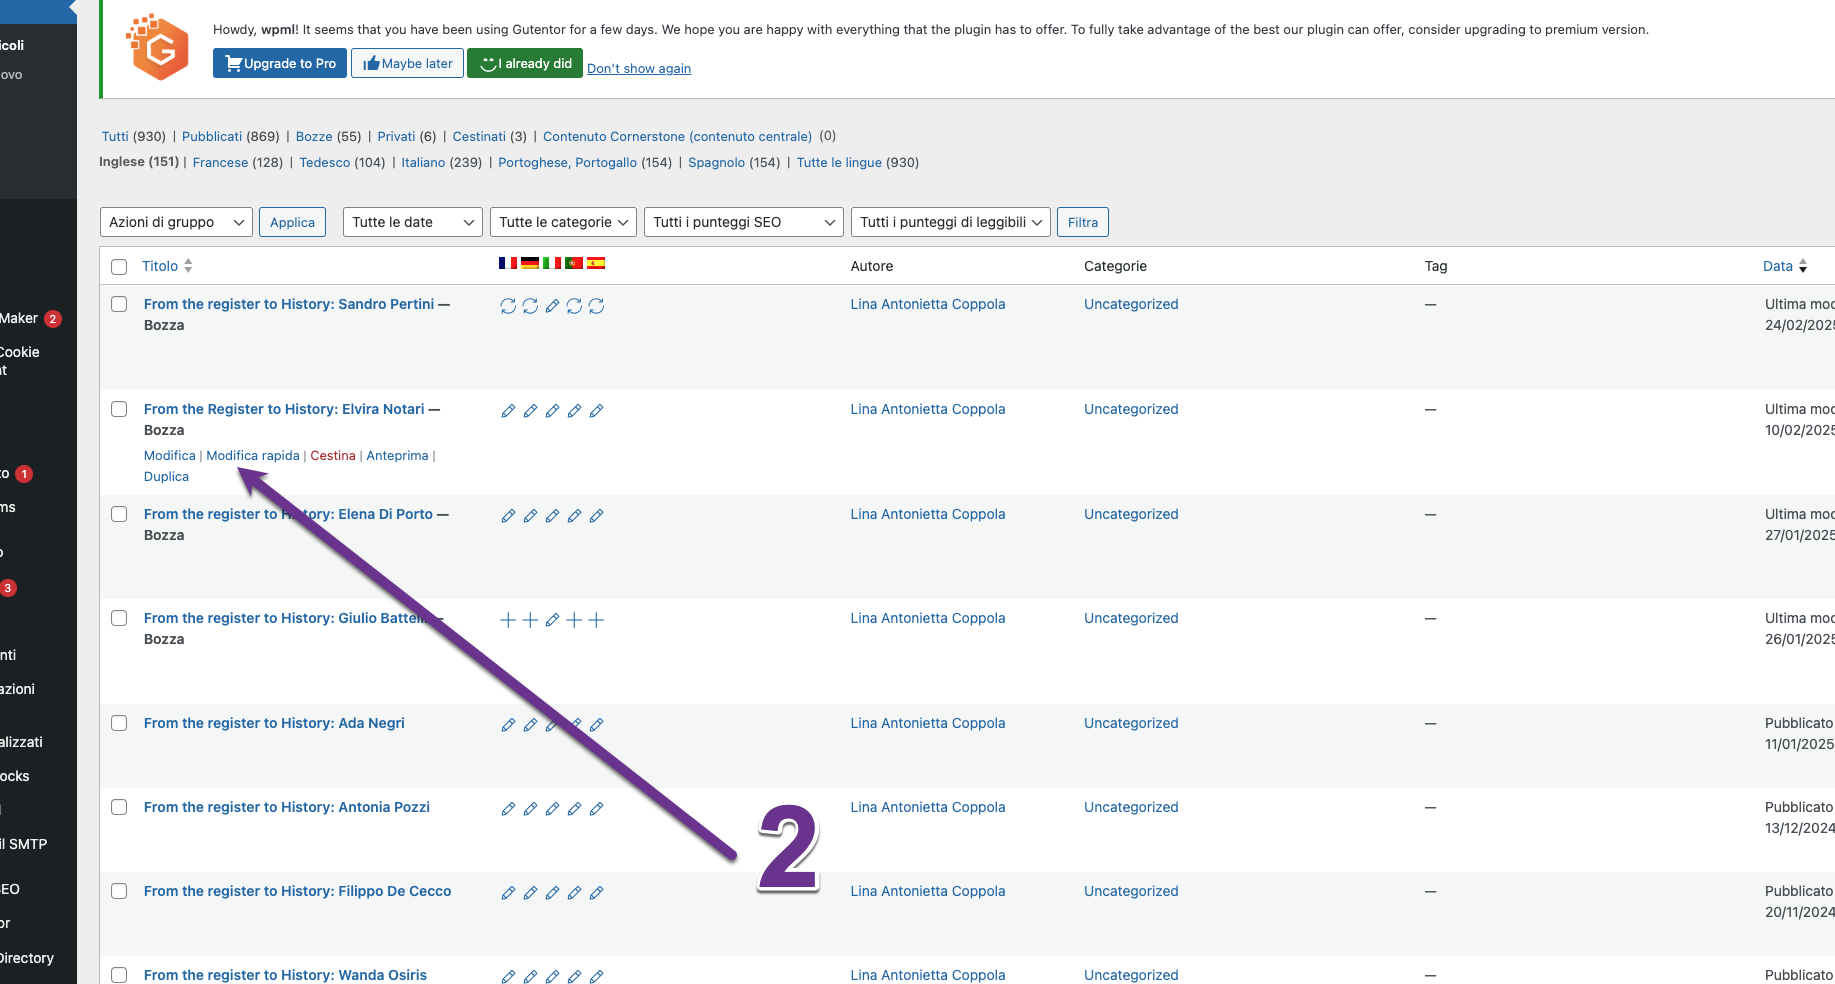The height and width of the screenshot is (984, 1835).
Task: Open the Tutte le categorie dropdown
Action: [563, 222]
